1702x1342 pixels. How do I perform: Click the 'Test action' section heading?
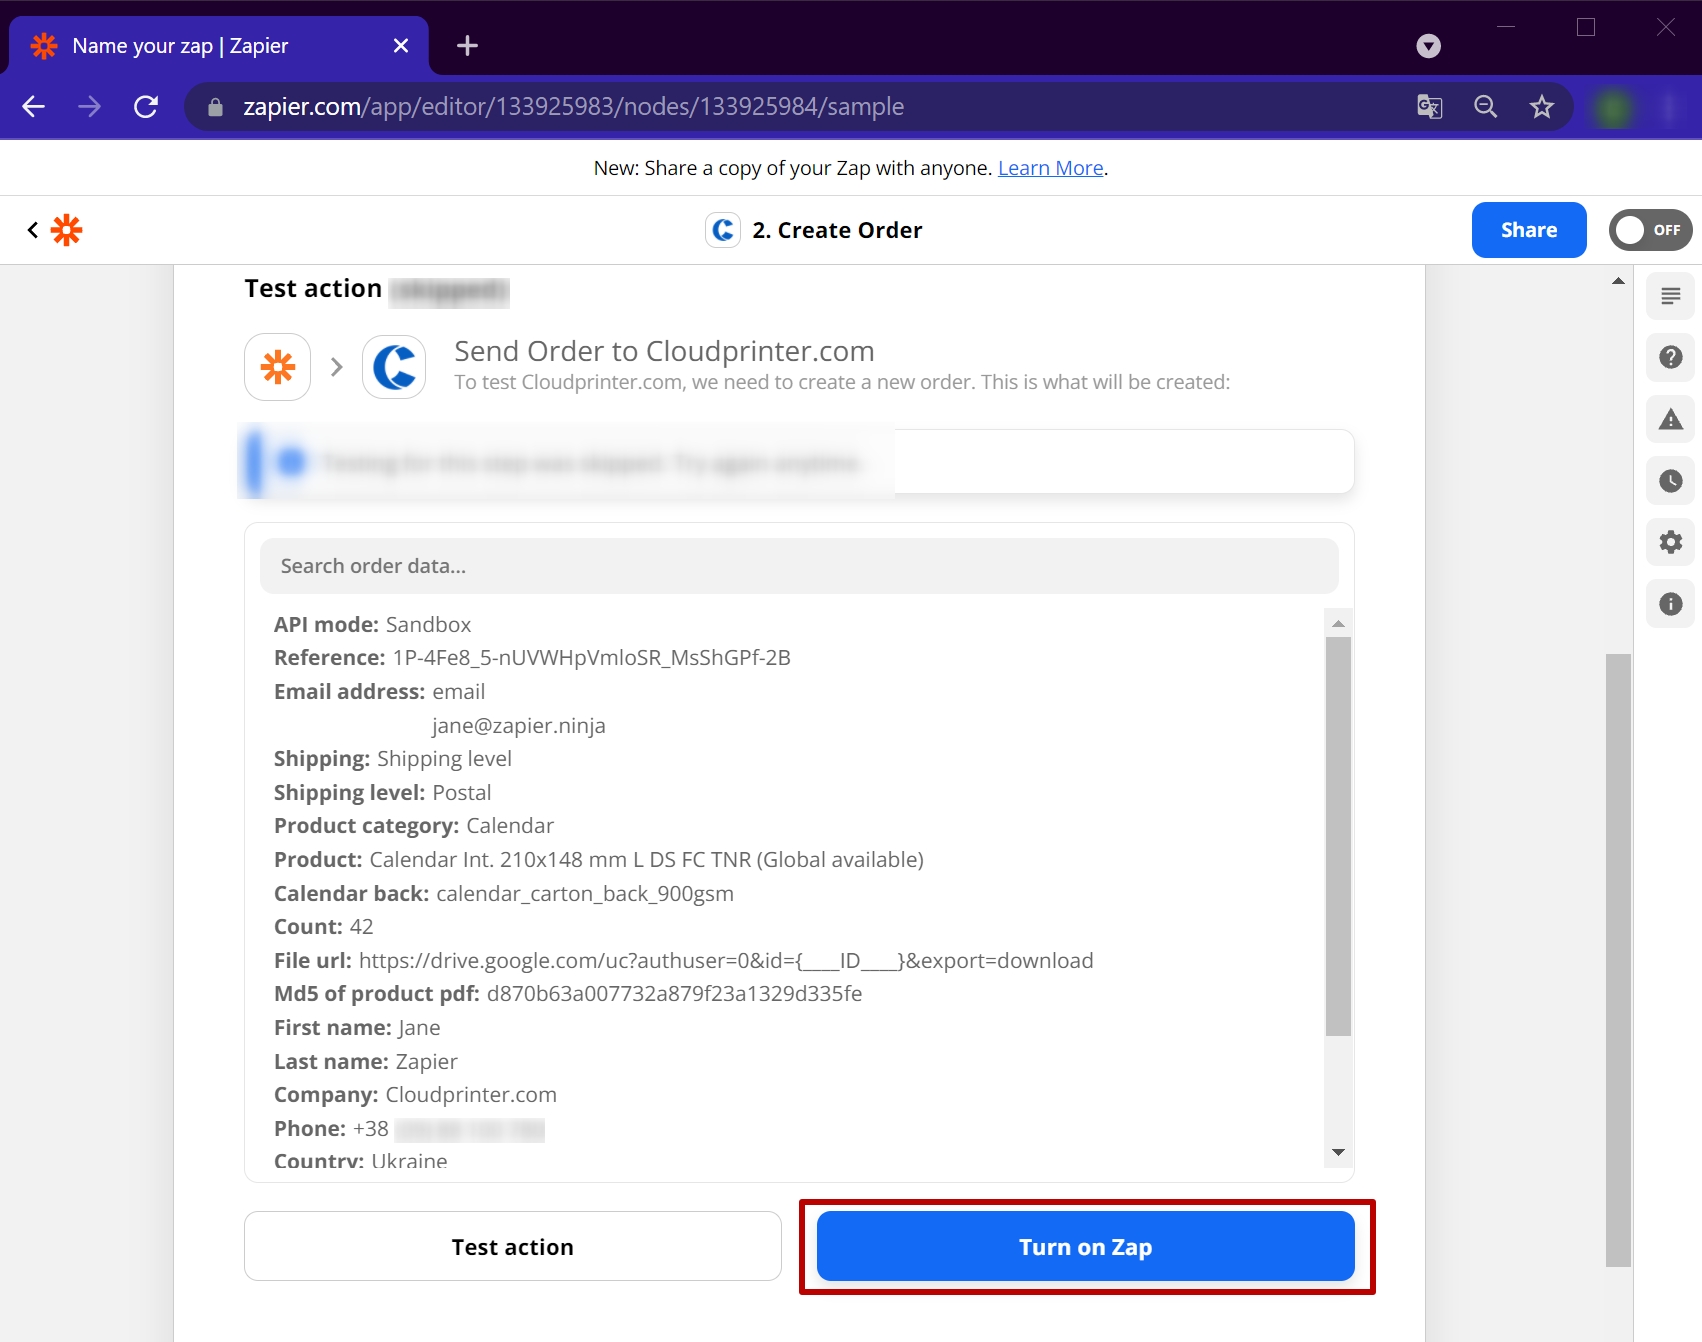[x=313, y=289]
